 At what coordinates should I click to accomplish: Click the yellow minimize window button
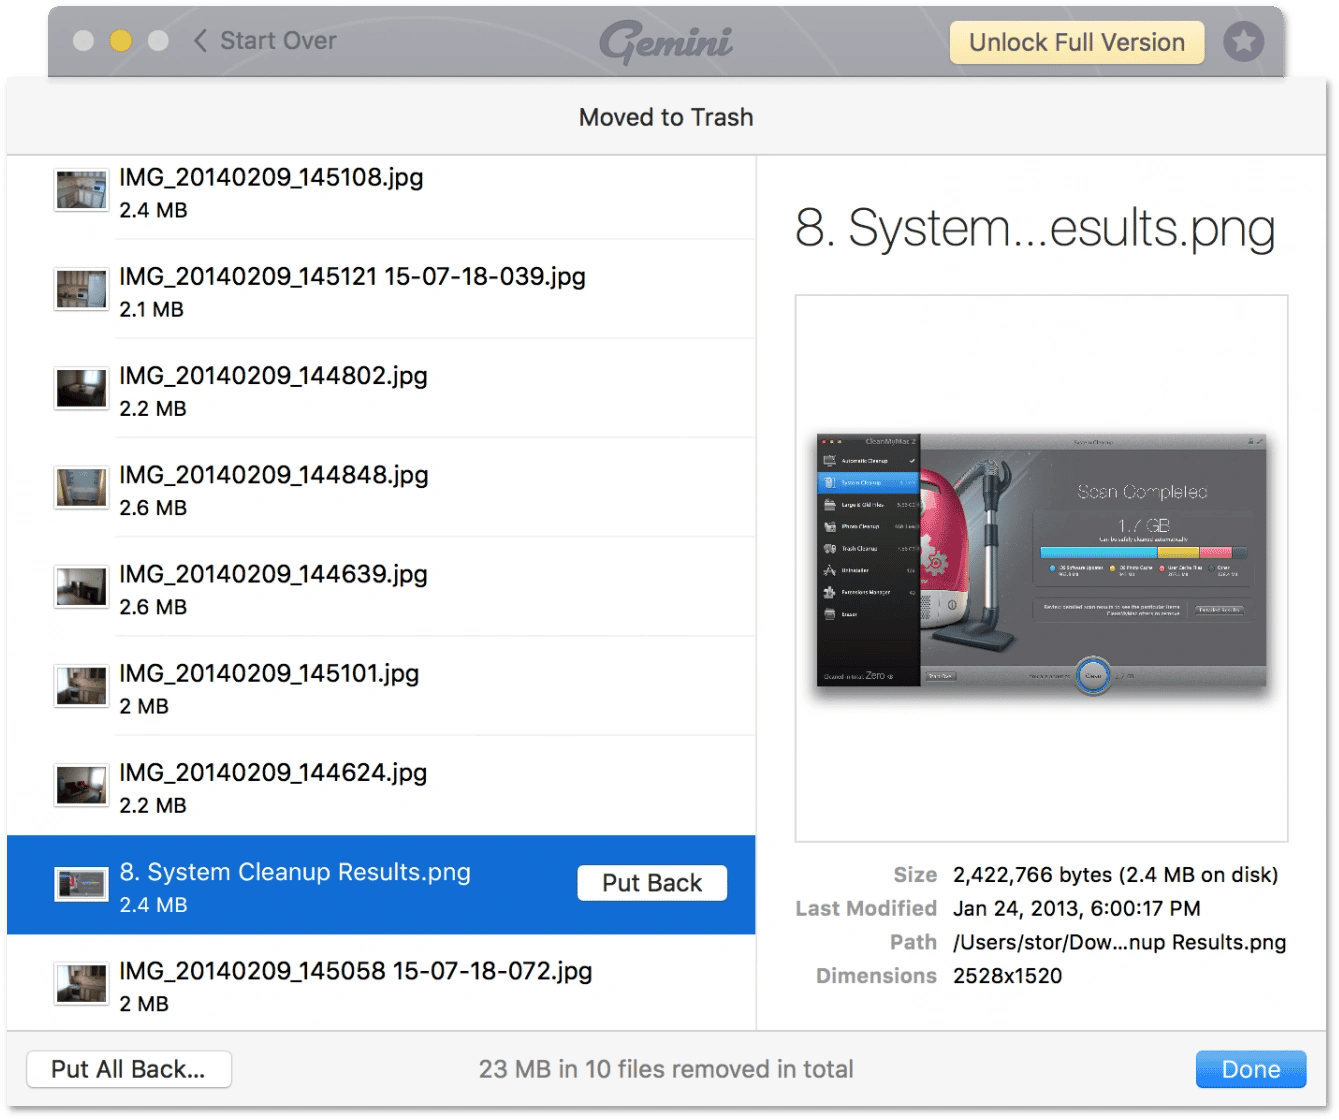121,40
